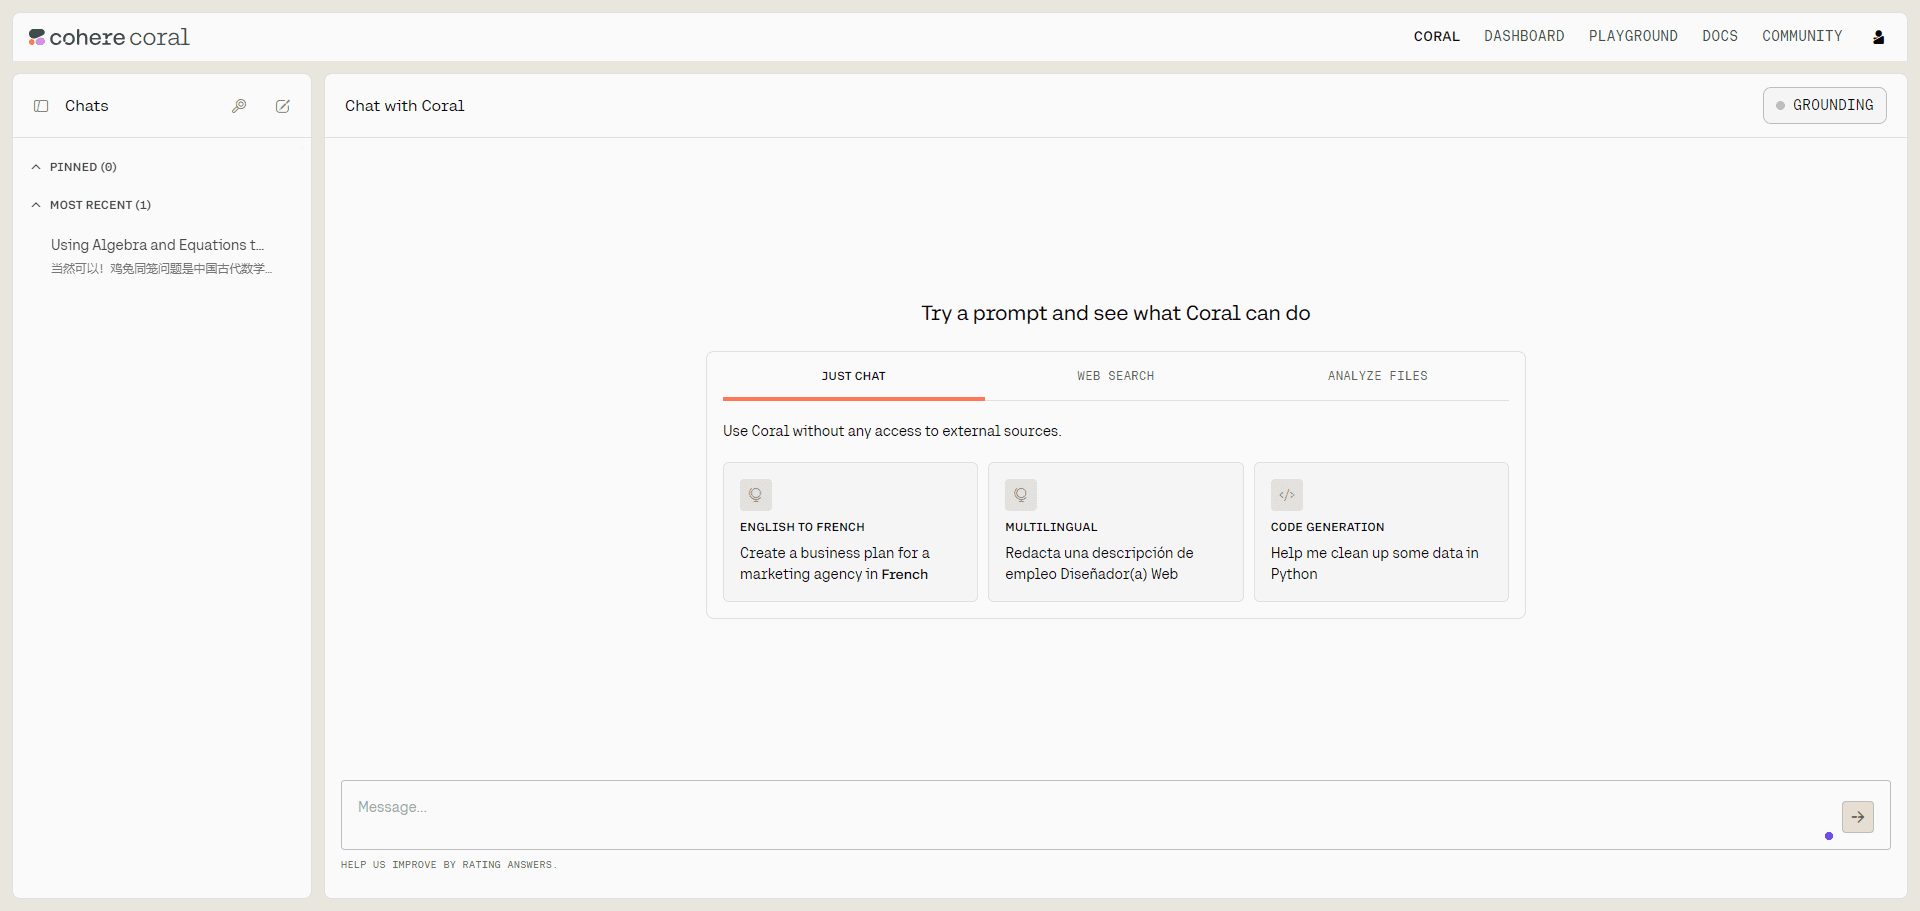The image size is (1920, 911).
Task: Open the Playground link
Action: (x=1633, y=36)
